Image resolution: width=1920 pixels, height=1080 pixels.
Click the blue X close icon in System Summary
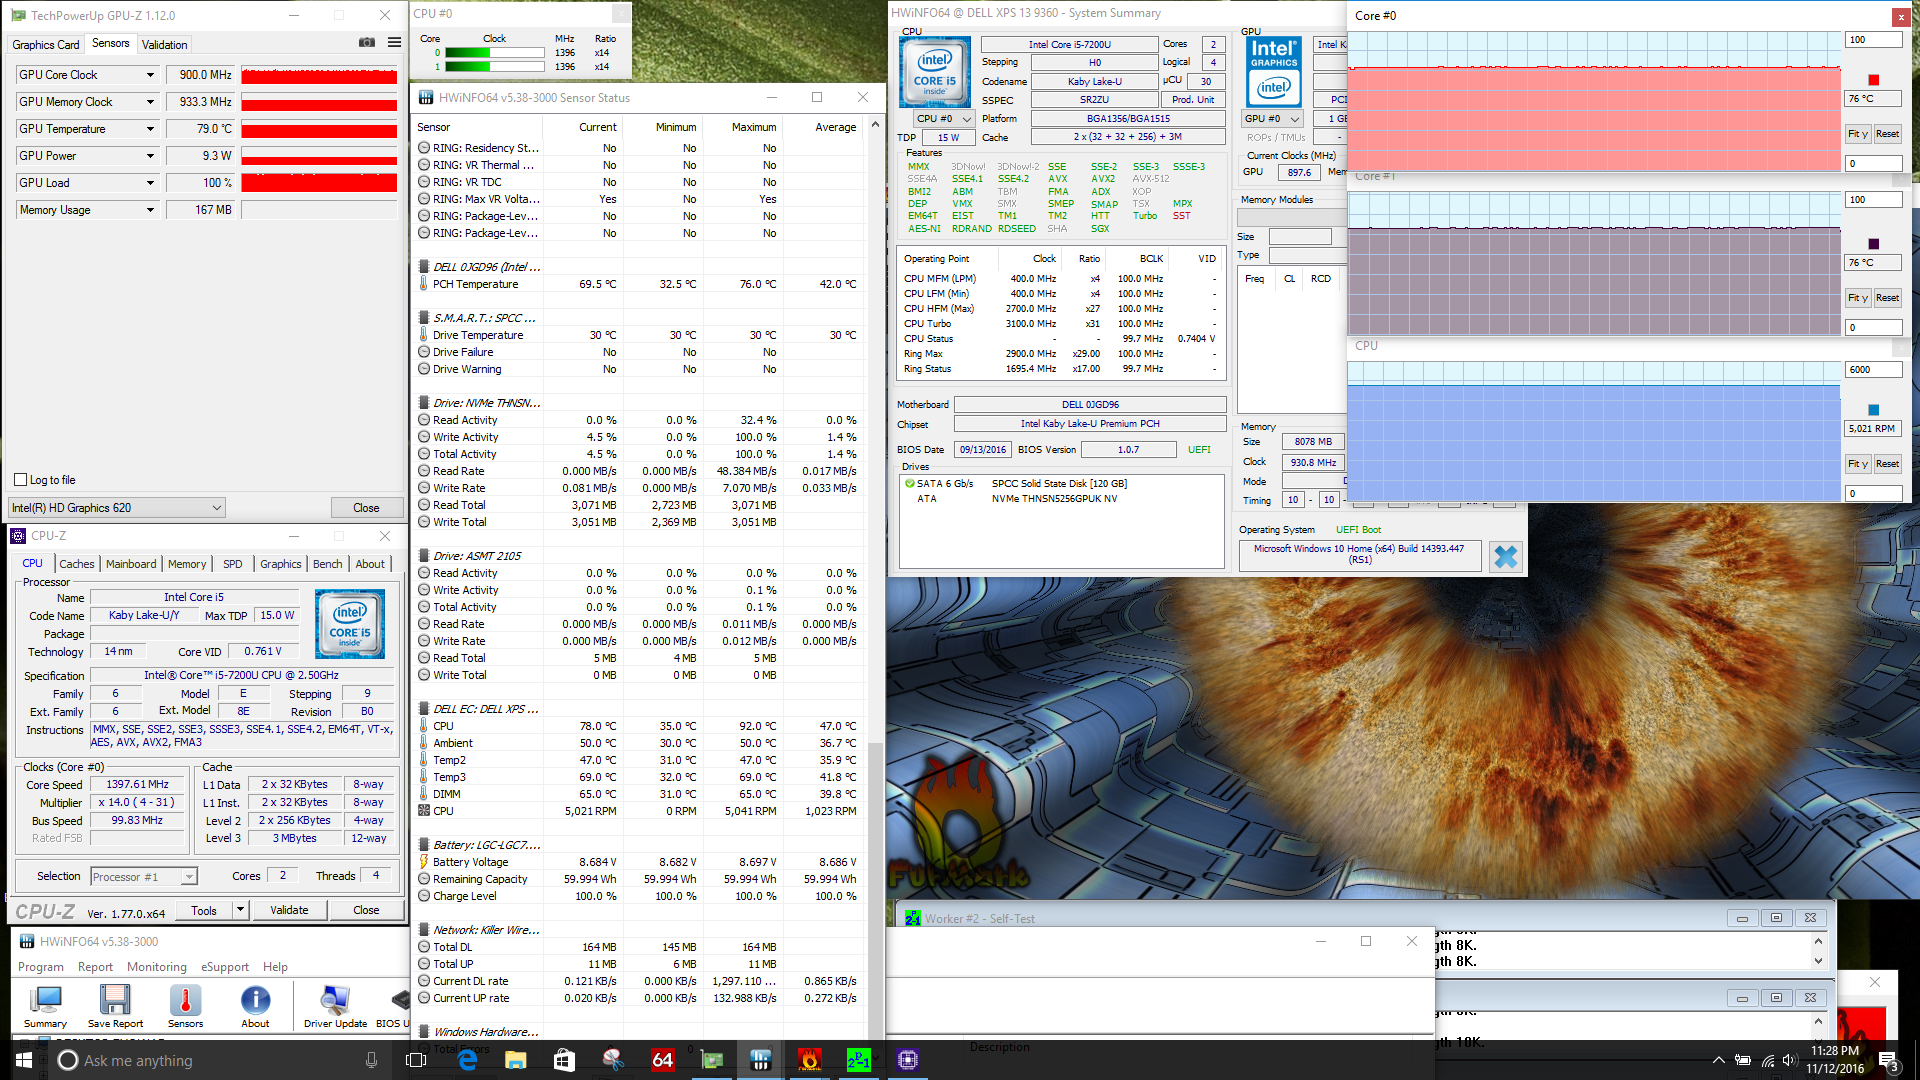point(1505,556)
